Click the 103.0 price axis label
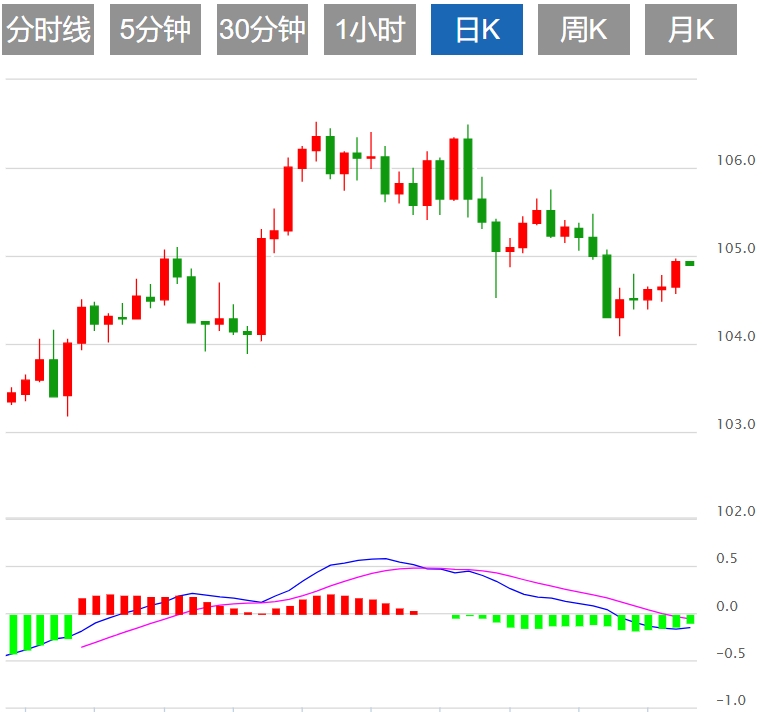 [x=736, y=424]
